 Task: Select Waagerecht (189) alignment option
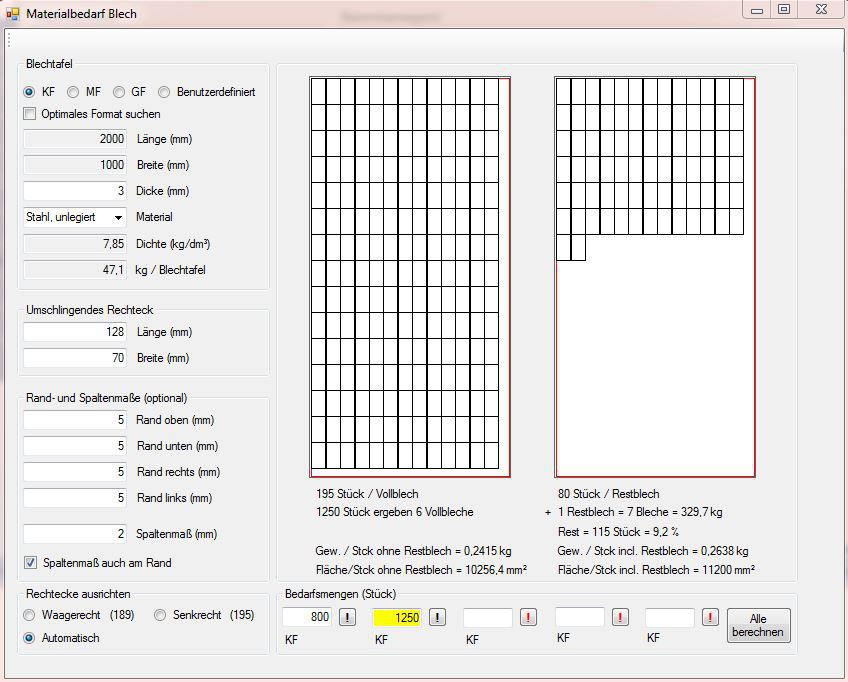pyautogui.click(x=30, y=615)
